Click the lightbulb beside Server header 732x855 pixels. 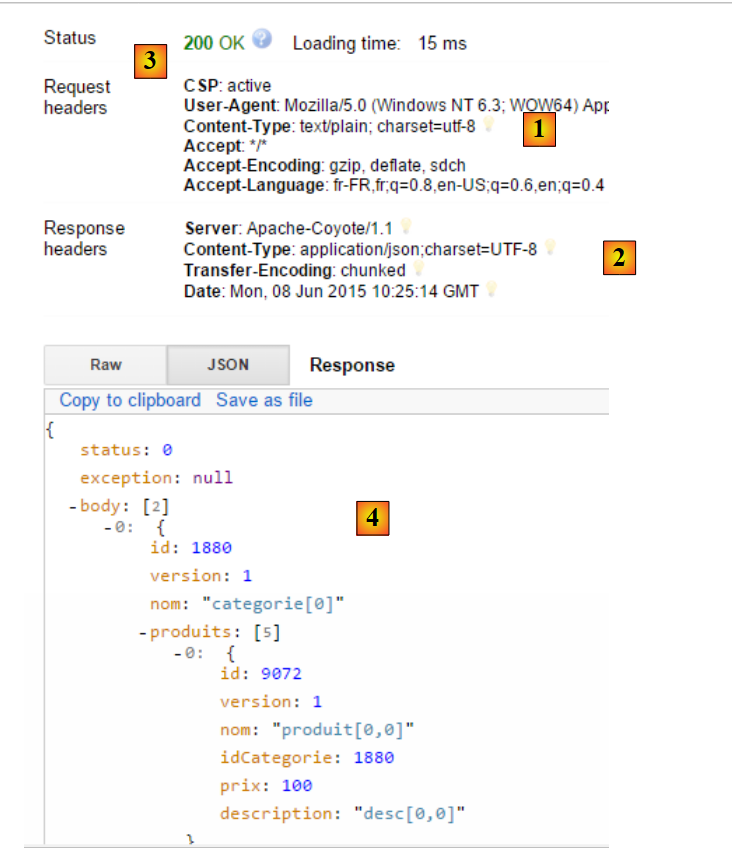click(405, 227)
